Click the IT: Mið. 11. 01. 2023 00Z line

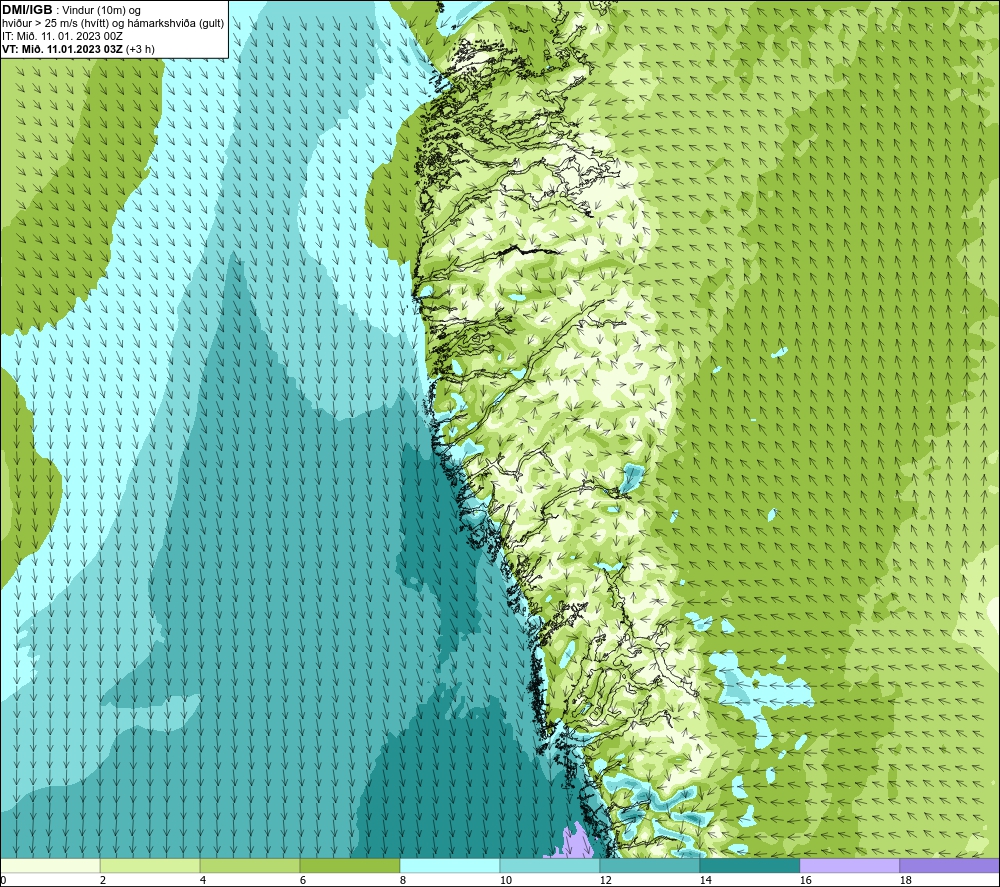(62, 36)
